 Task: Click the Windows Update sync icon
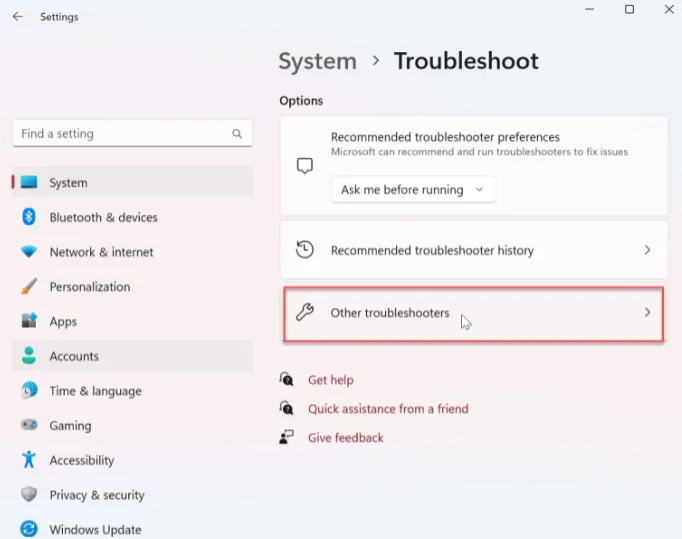[x=29, y=529]
